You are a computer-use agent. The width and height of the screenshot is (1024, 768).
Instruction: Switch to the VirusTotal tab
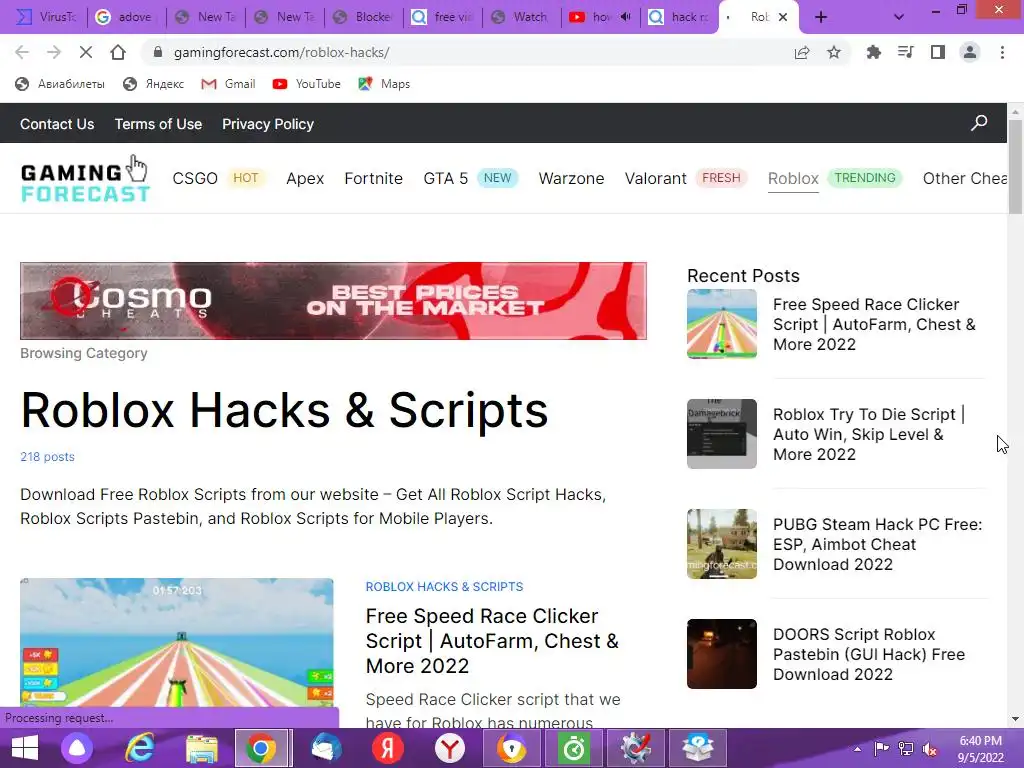[x=46, y=17]
